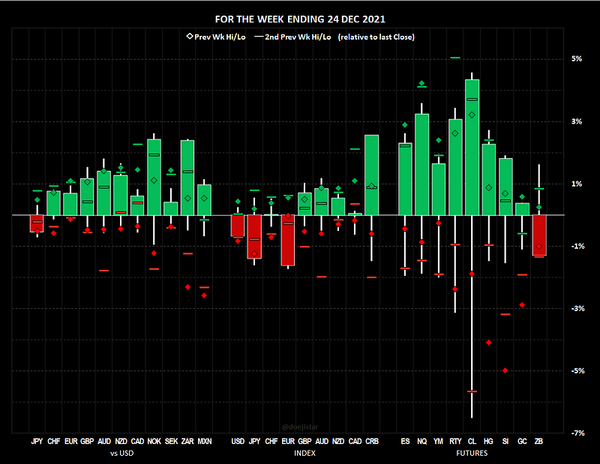The image size is (600, 464).
Task: Click the 'INDEX' group label
Action: click(305, 451)
